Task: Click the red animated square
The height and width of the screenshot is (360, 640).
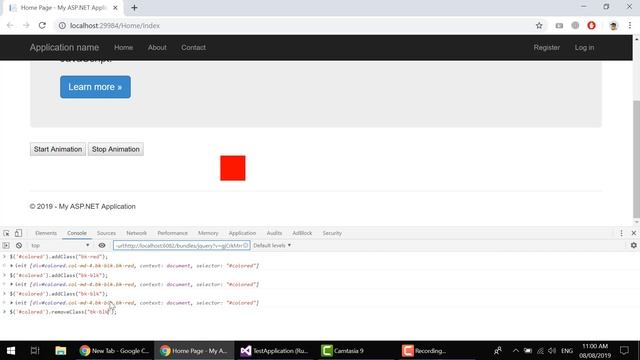Action: [x=233, y=168]
